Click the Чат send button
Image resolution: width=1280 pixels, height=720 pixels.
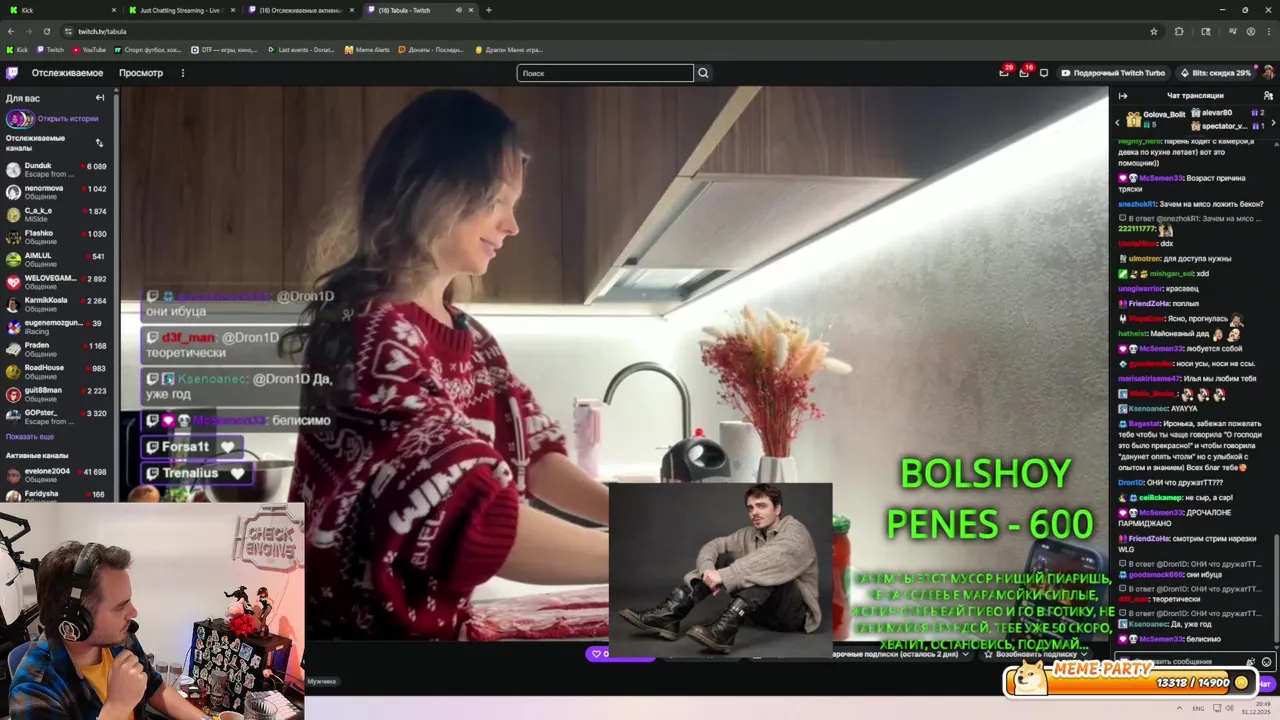click(1264, 684)
